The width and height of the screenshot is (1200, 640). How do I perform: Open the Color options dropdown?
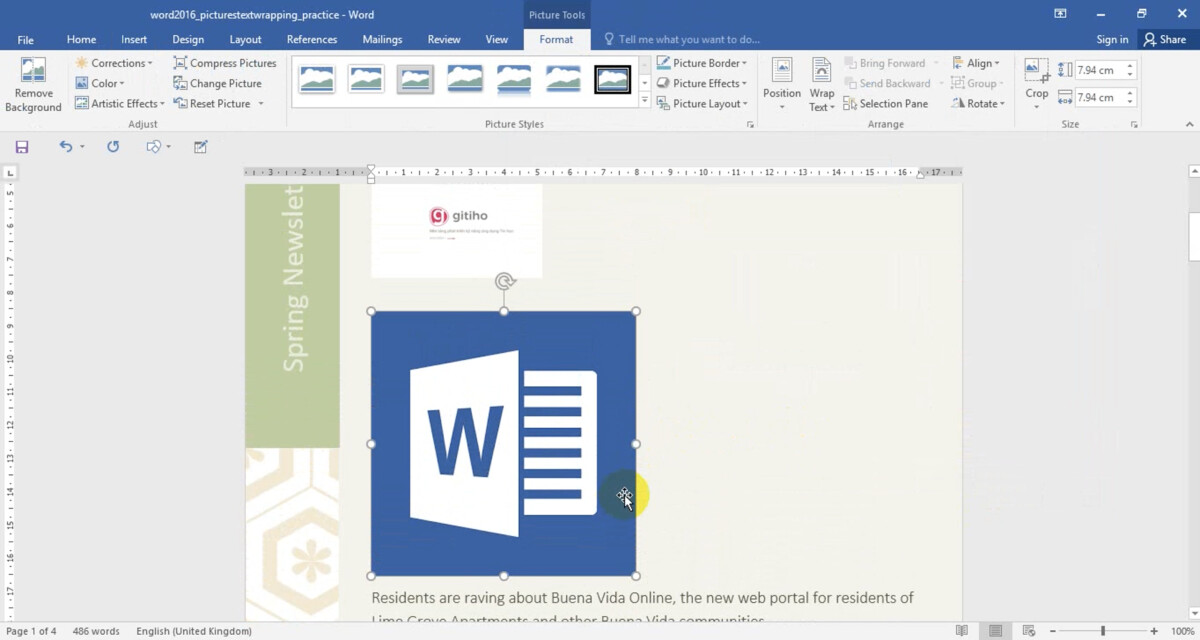tap(100, 83)
